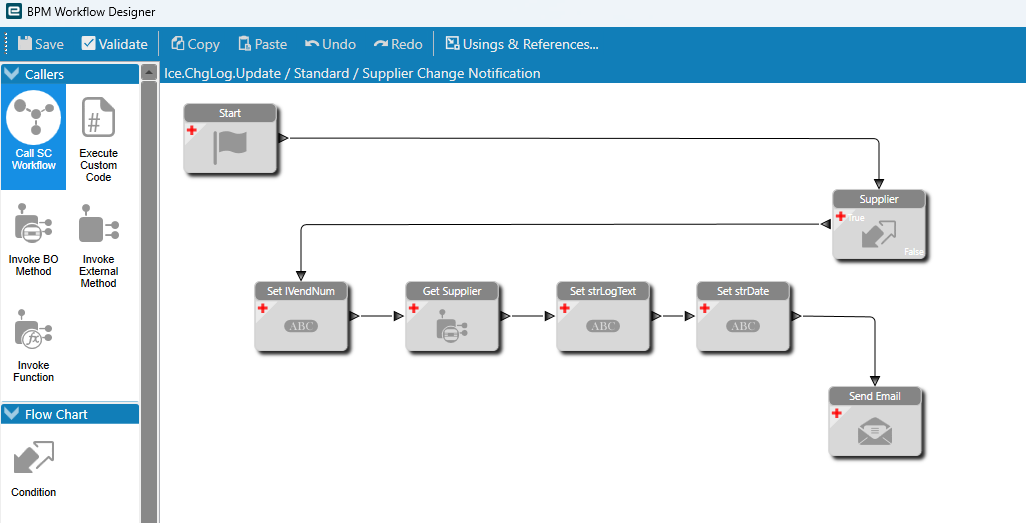Click the Supplier node True output connector
The image size is (1026, 523).
[825, 225]
